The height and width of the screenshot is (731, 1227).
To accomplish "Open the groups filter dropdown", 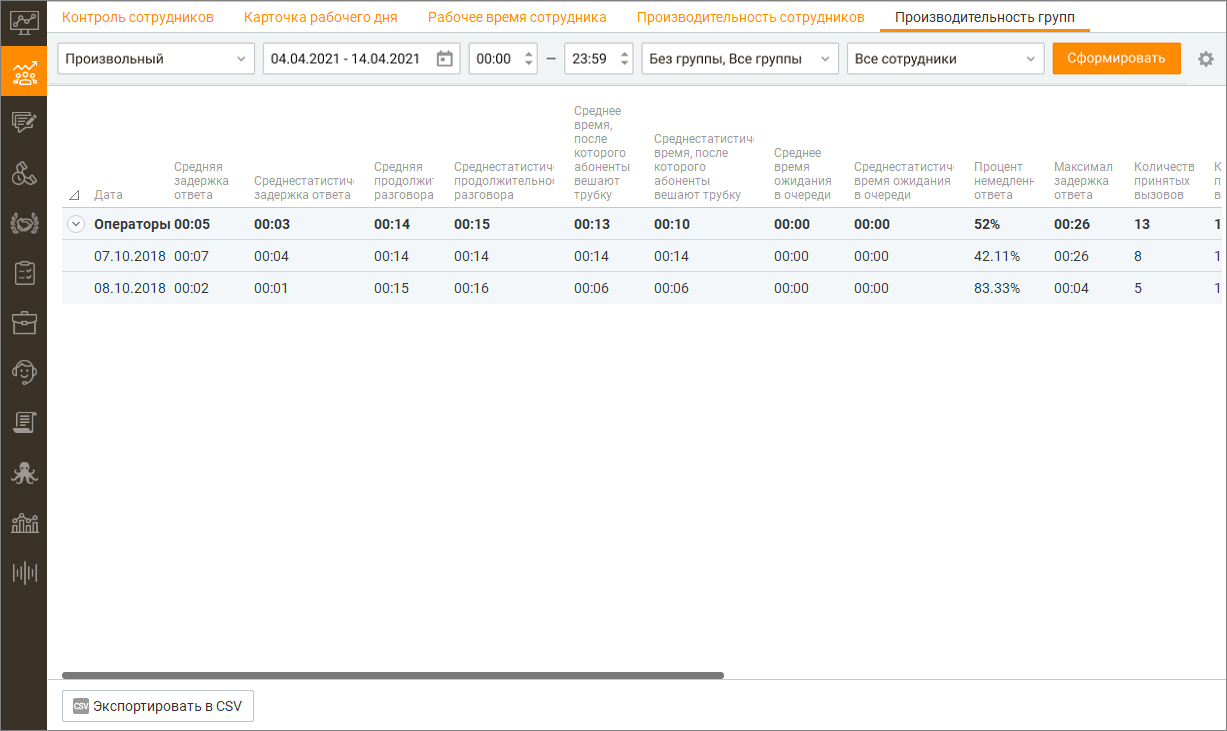I will click(740, 59).
